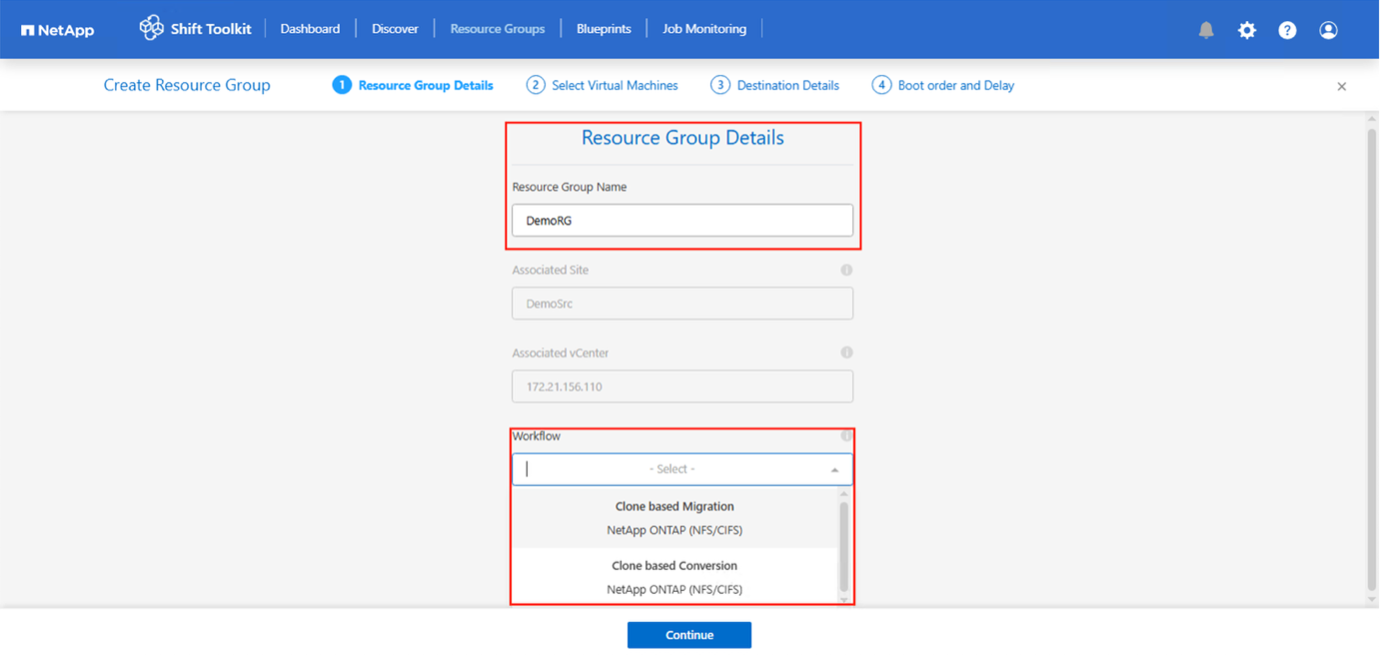Close the Create Resource Group wizard
Screen dimensions: 1384x660
tap(1341, 87)
